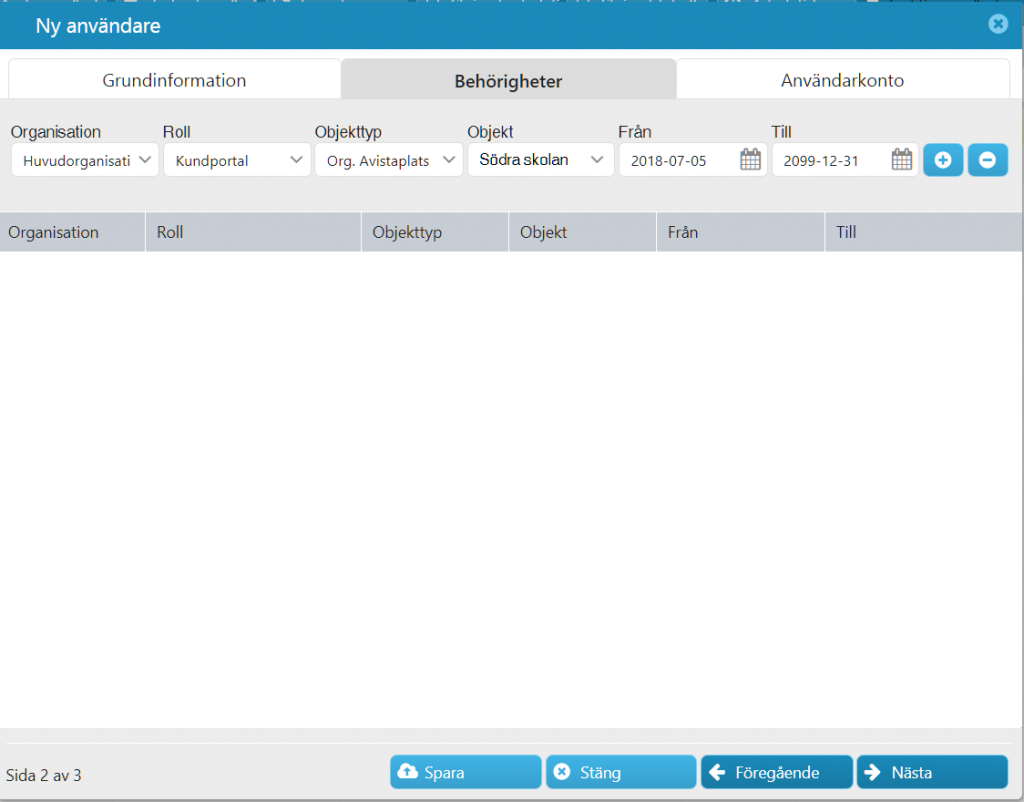Go to the Användarkonto tab
1024x802 pixels.
[842, 80]
